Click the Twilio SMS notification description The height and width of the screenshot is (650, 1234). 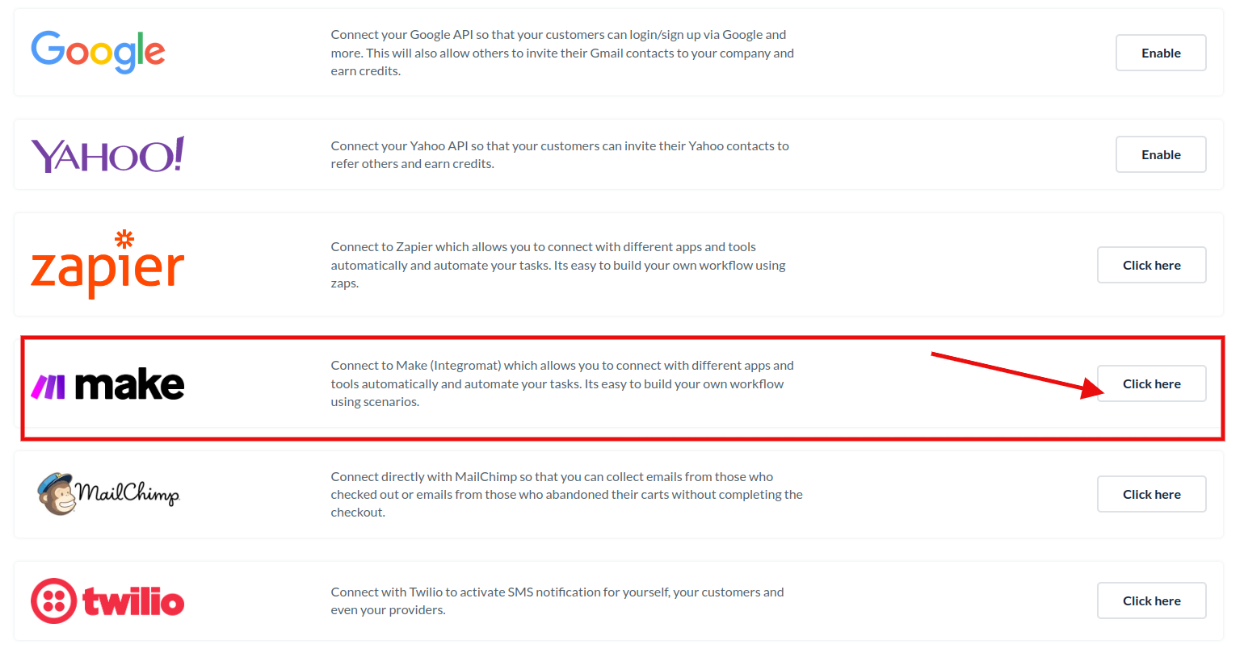[x=557, y=601]
